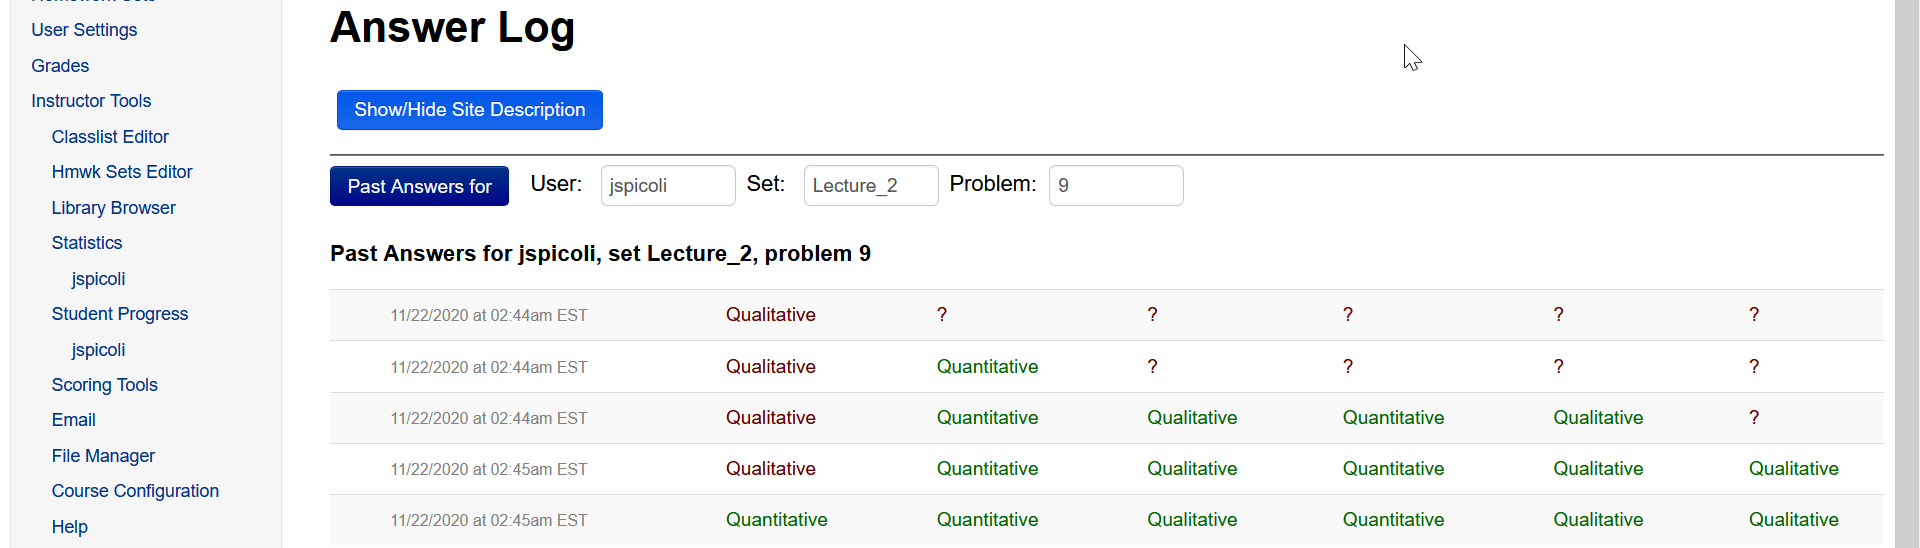Open Course Configuration
1920x548 pixels.
(135, 491)
